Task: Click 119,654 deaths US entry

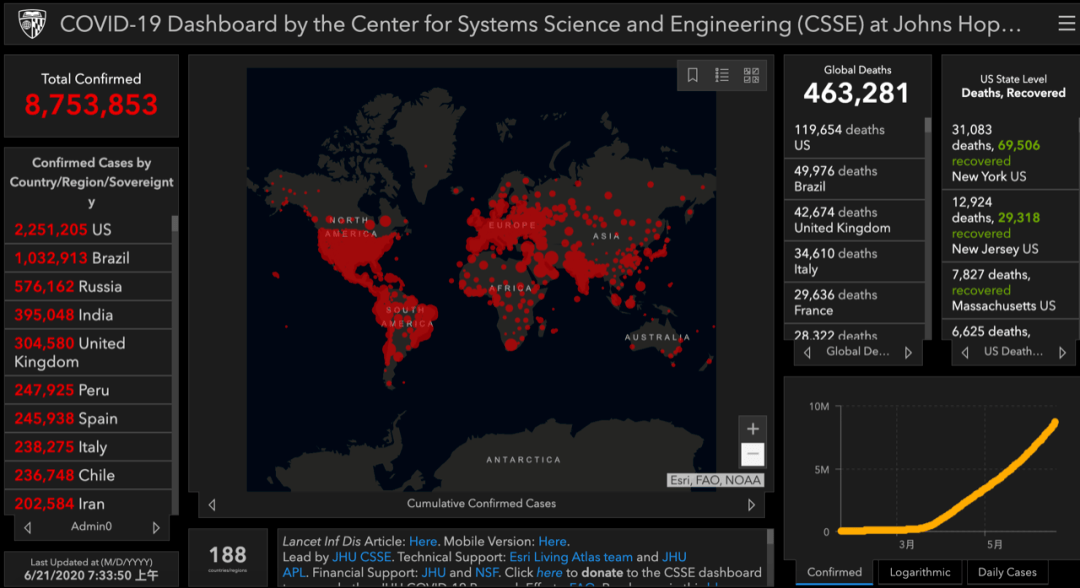Action: tap(854, 138)
